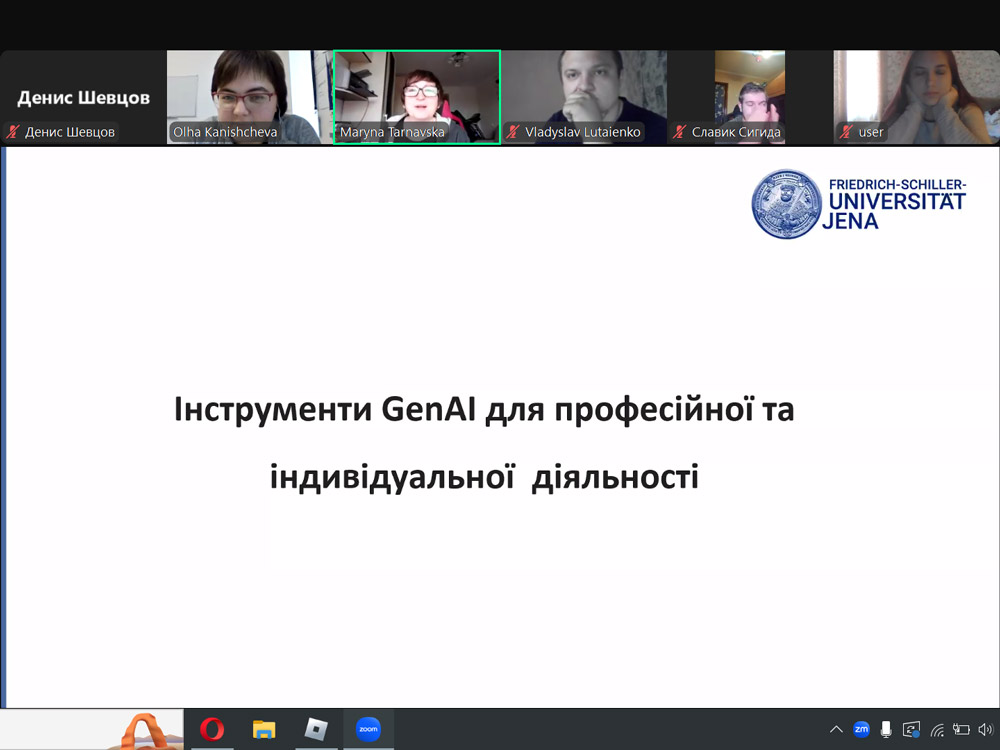Open the screen projection icon in system tray
Screen dimensions: 1000x750
click(x=913, y=729)
